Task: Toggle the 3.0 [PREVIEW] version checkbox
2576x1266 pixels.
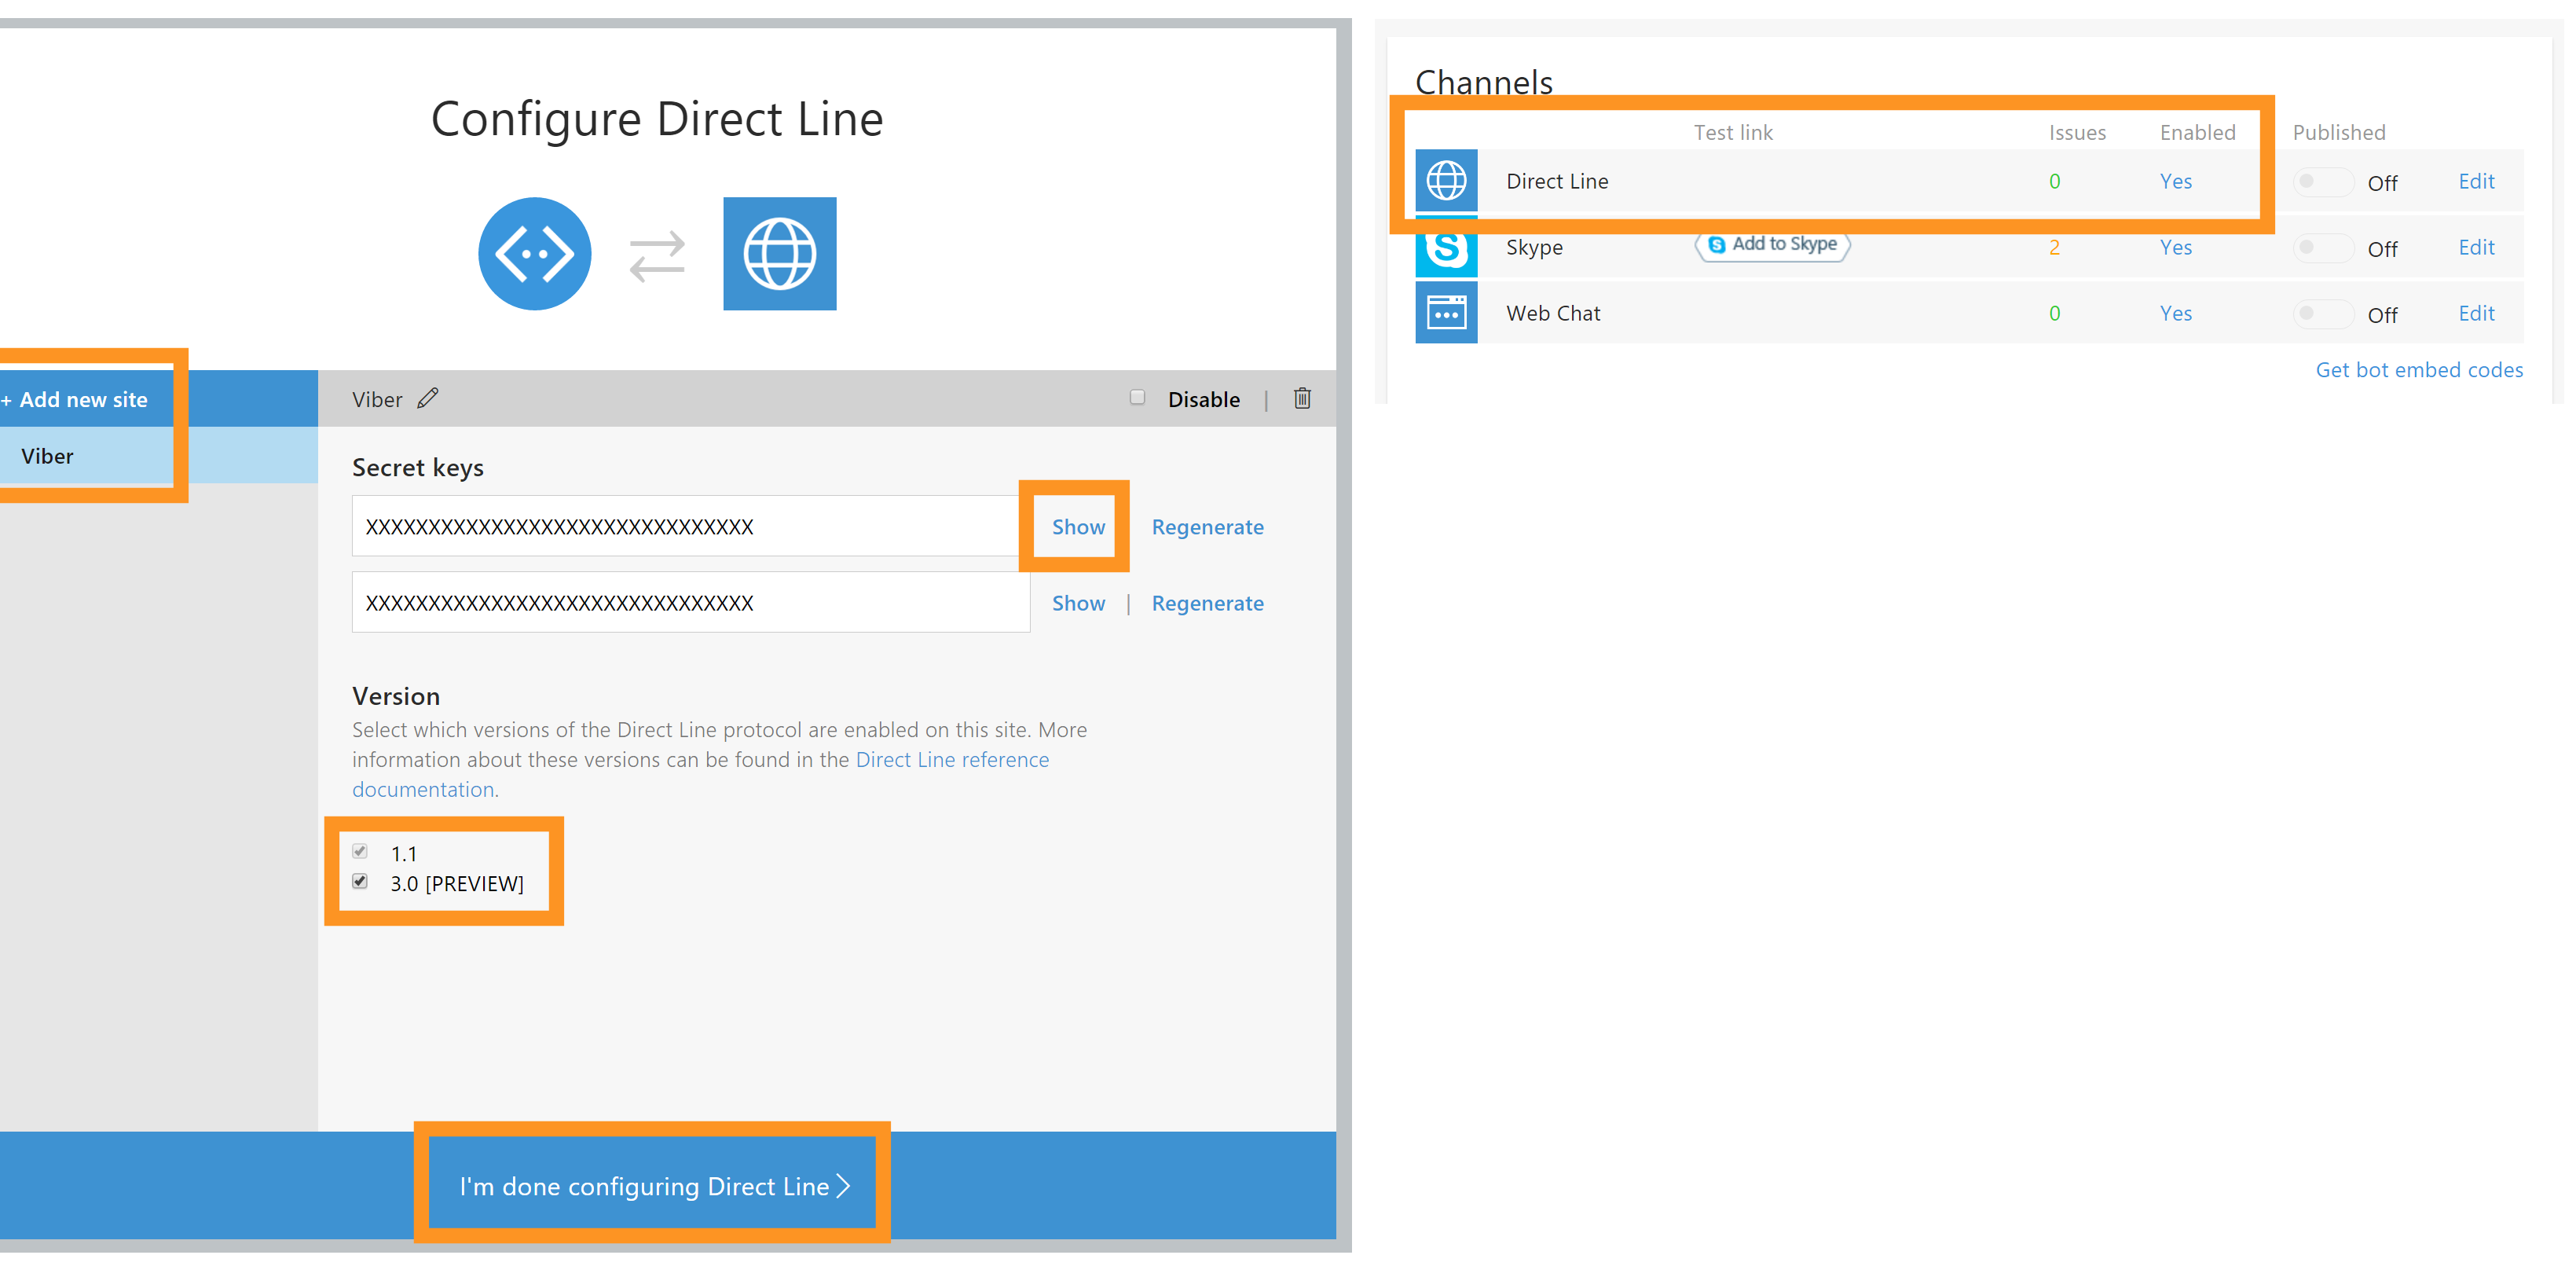Action: (x=360, y=881)
